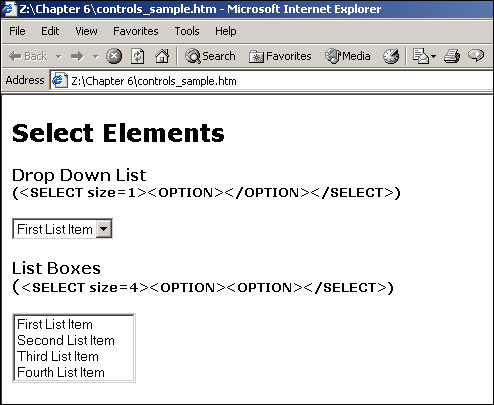Open the Tools menu
The width and height of the screenshot is (494, 405).
[x=187, y=31]
